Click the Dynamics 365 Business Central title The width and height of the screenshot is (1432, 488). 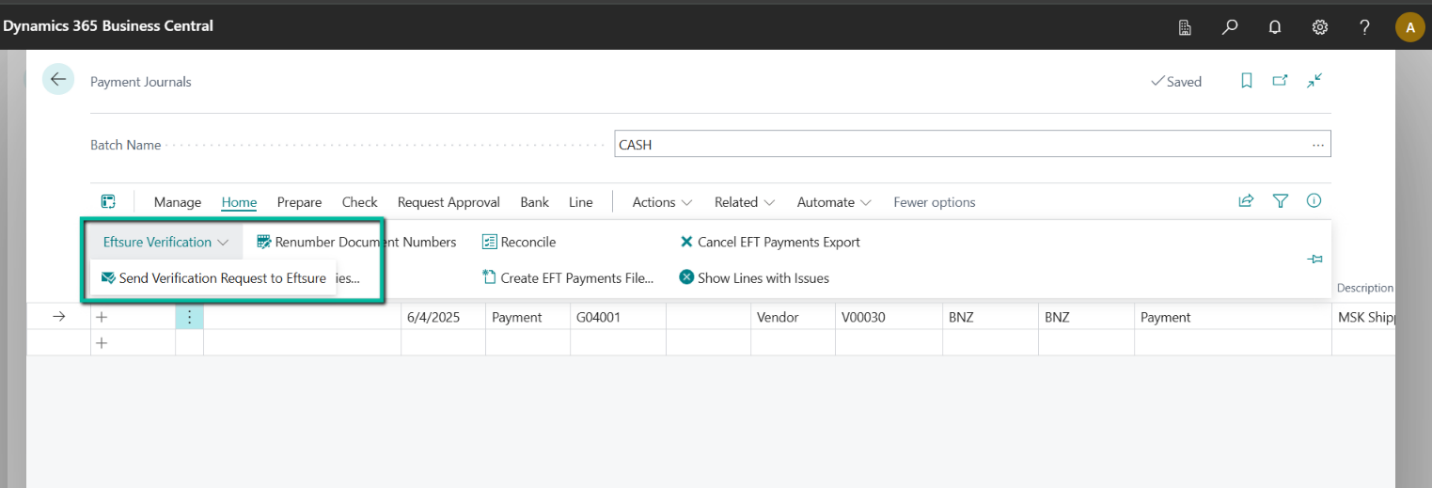point(108,26)
